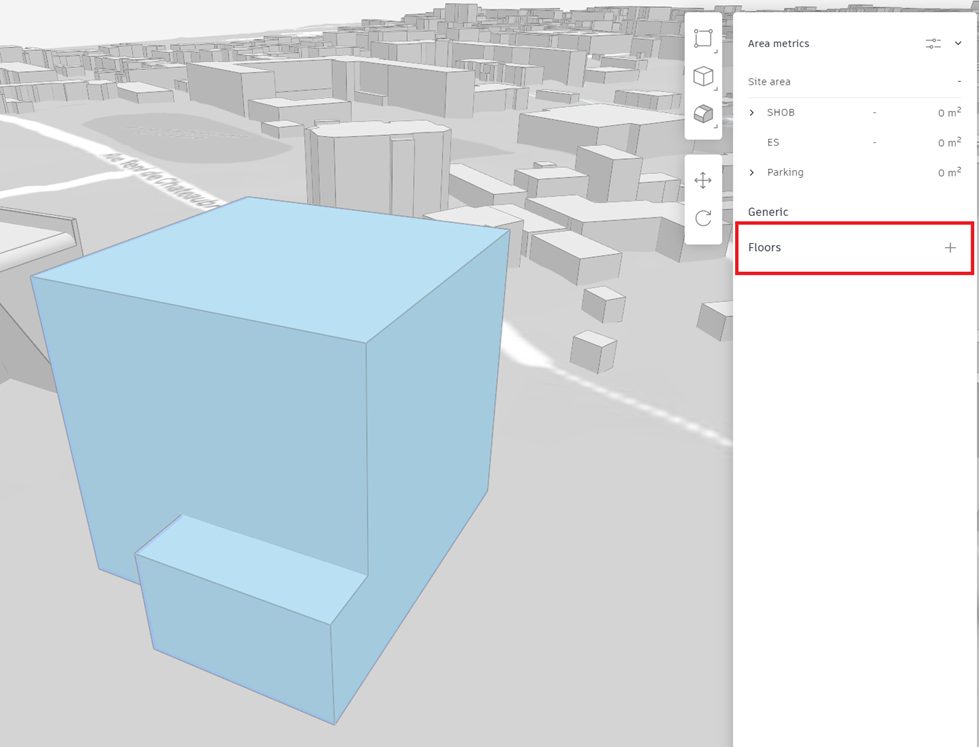Click the SHOB 0 m² value
979x747 pixels.
949,113
